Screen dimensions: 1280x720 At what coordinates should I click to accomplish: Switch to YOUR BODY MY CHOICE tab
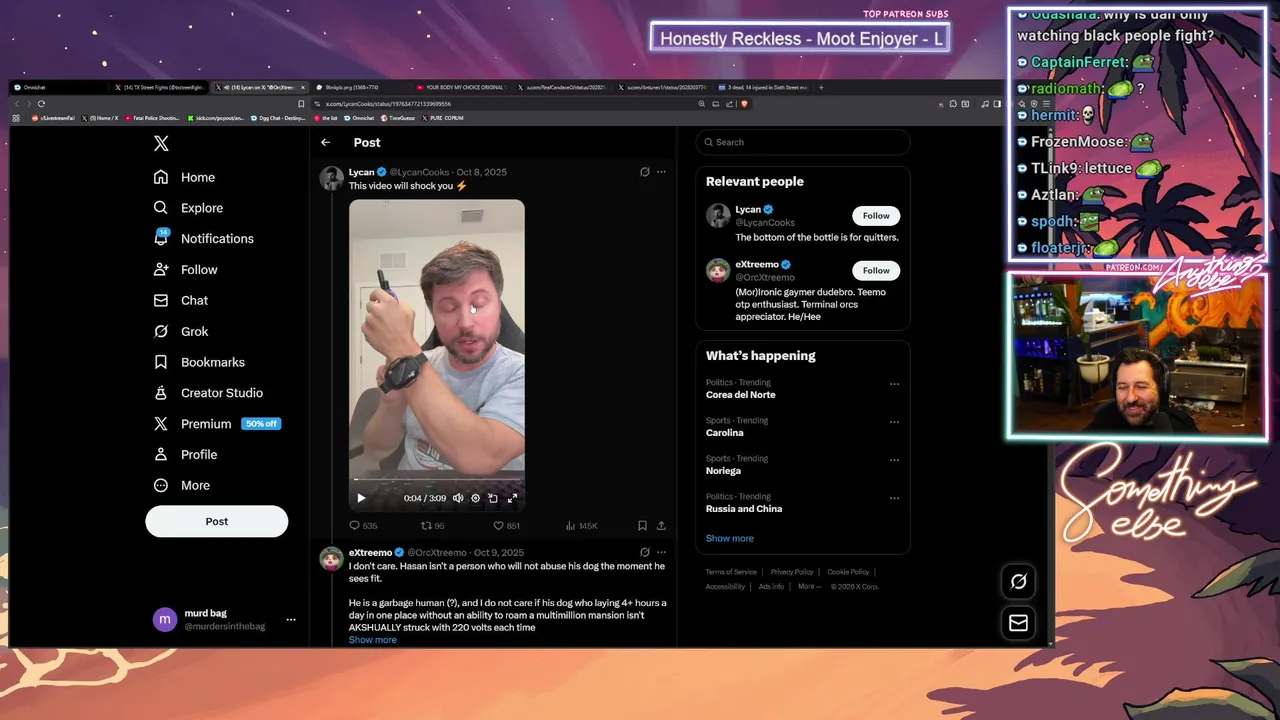(x=459, y=87)
